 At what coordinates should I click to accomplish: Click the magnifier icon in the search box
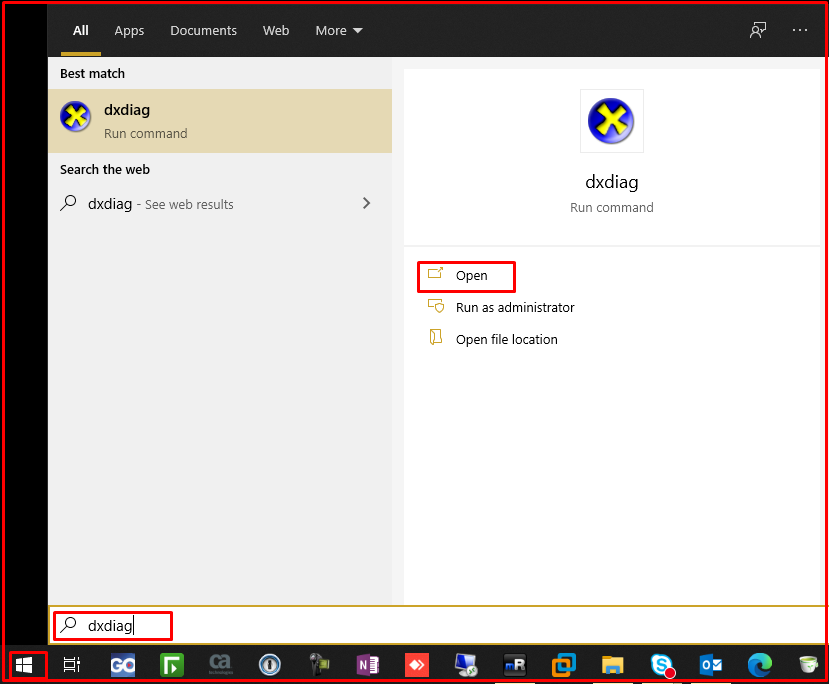(x=69, y=625)
